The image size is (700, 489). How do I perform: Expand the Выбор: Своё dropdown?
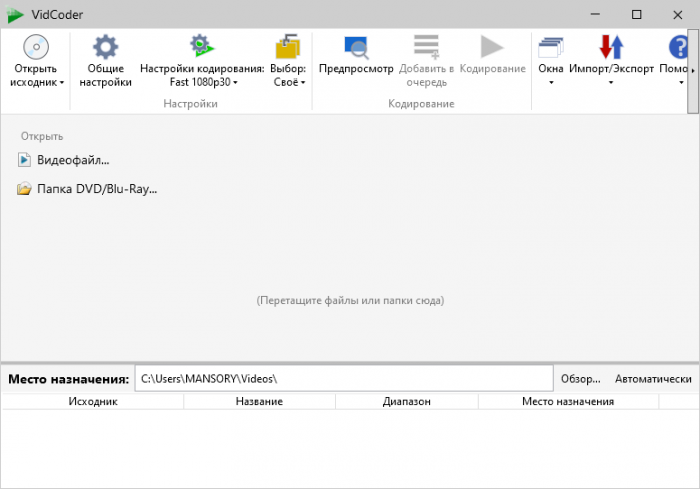(303, 83)
